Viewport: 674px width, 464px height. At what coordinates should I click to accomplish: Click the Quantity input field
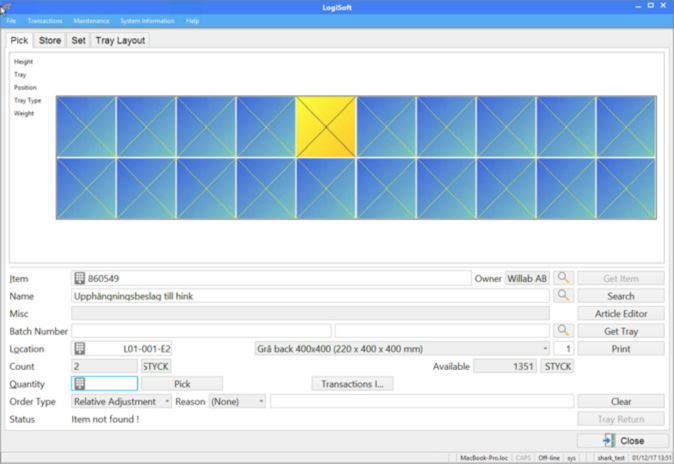tap(104, 384)
